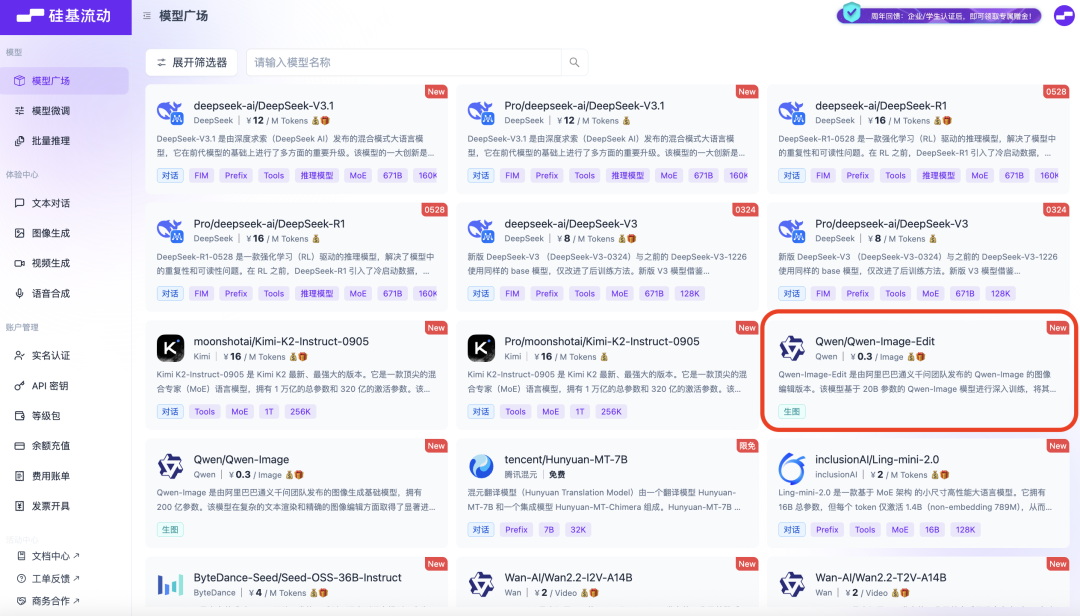This screenshot has width=1080, height=616.
Task: Click the 7B tag on Hunyuan-MT-7B card
Action: pyautogui.click(x=549, y=530)
